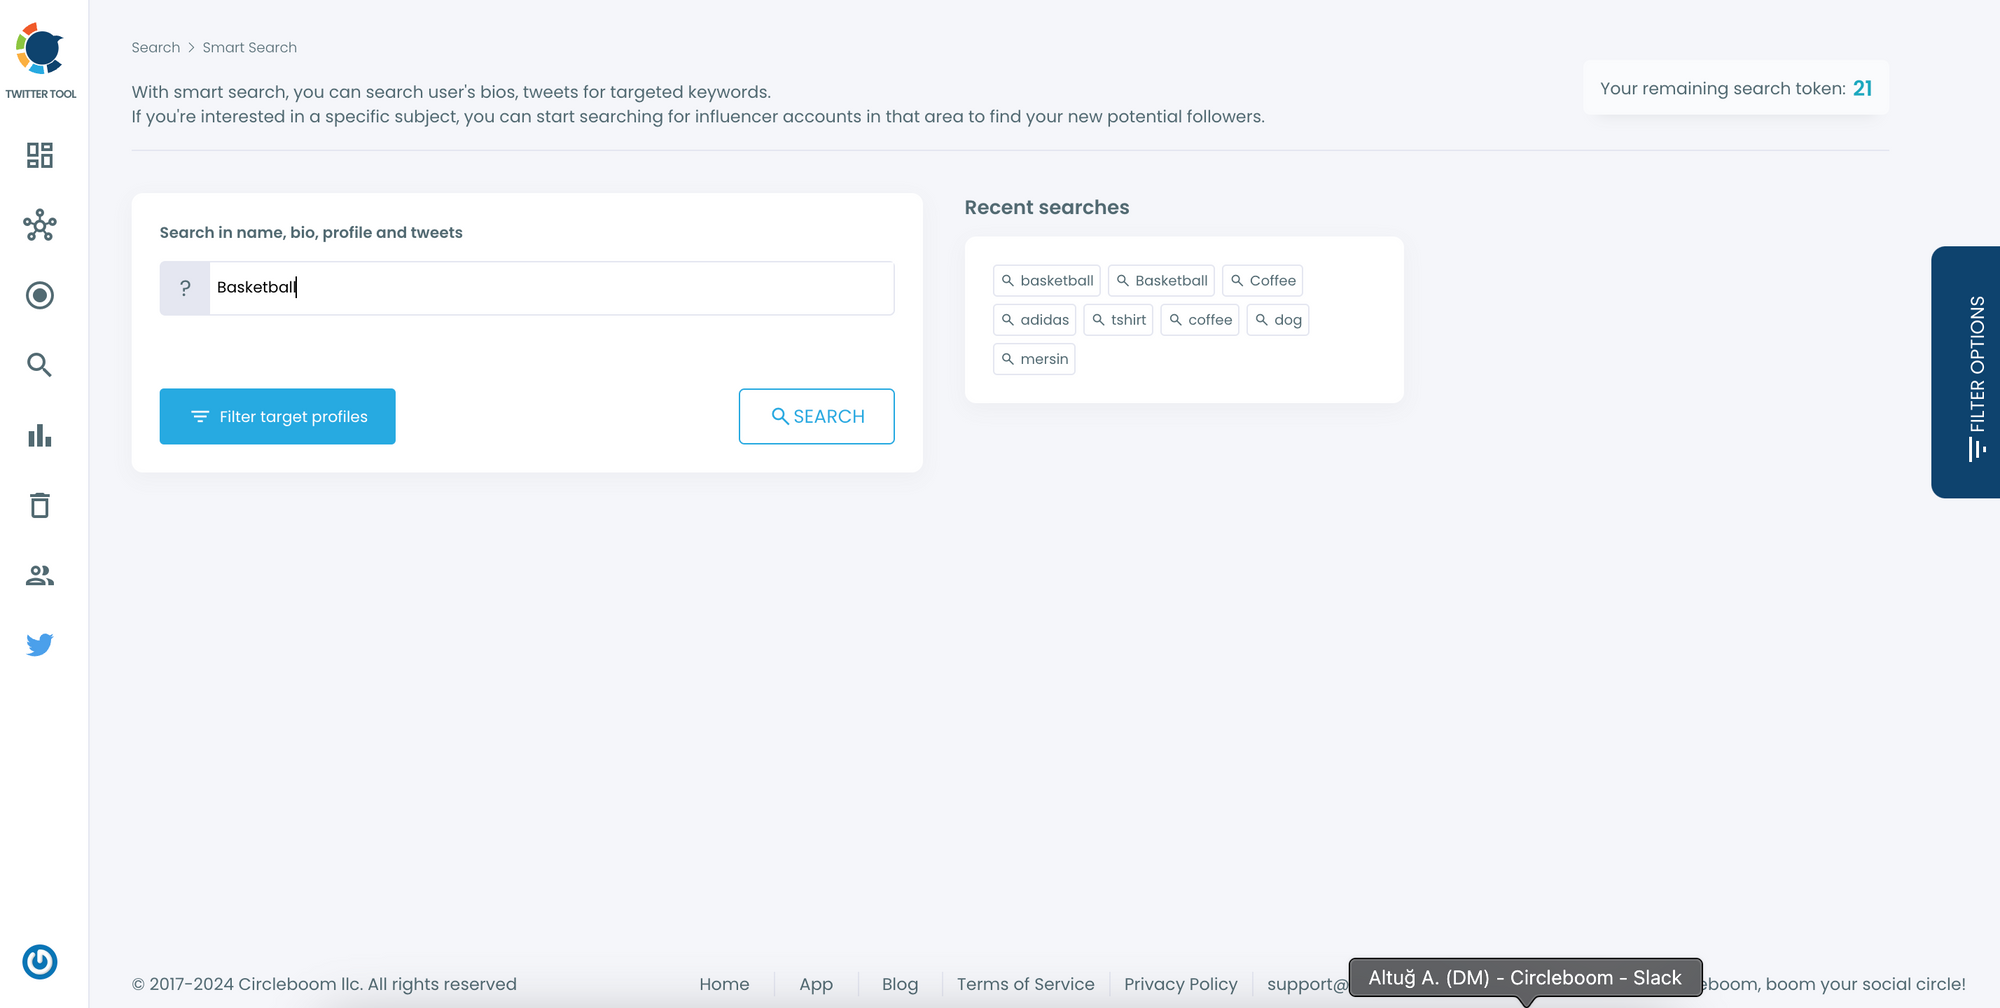This screenshot has height=1008, width=2000.
Task: Select the network connections sidebar icon
Action: click(40, 226)
